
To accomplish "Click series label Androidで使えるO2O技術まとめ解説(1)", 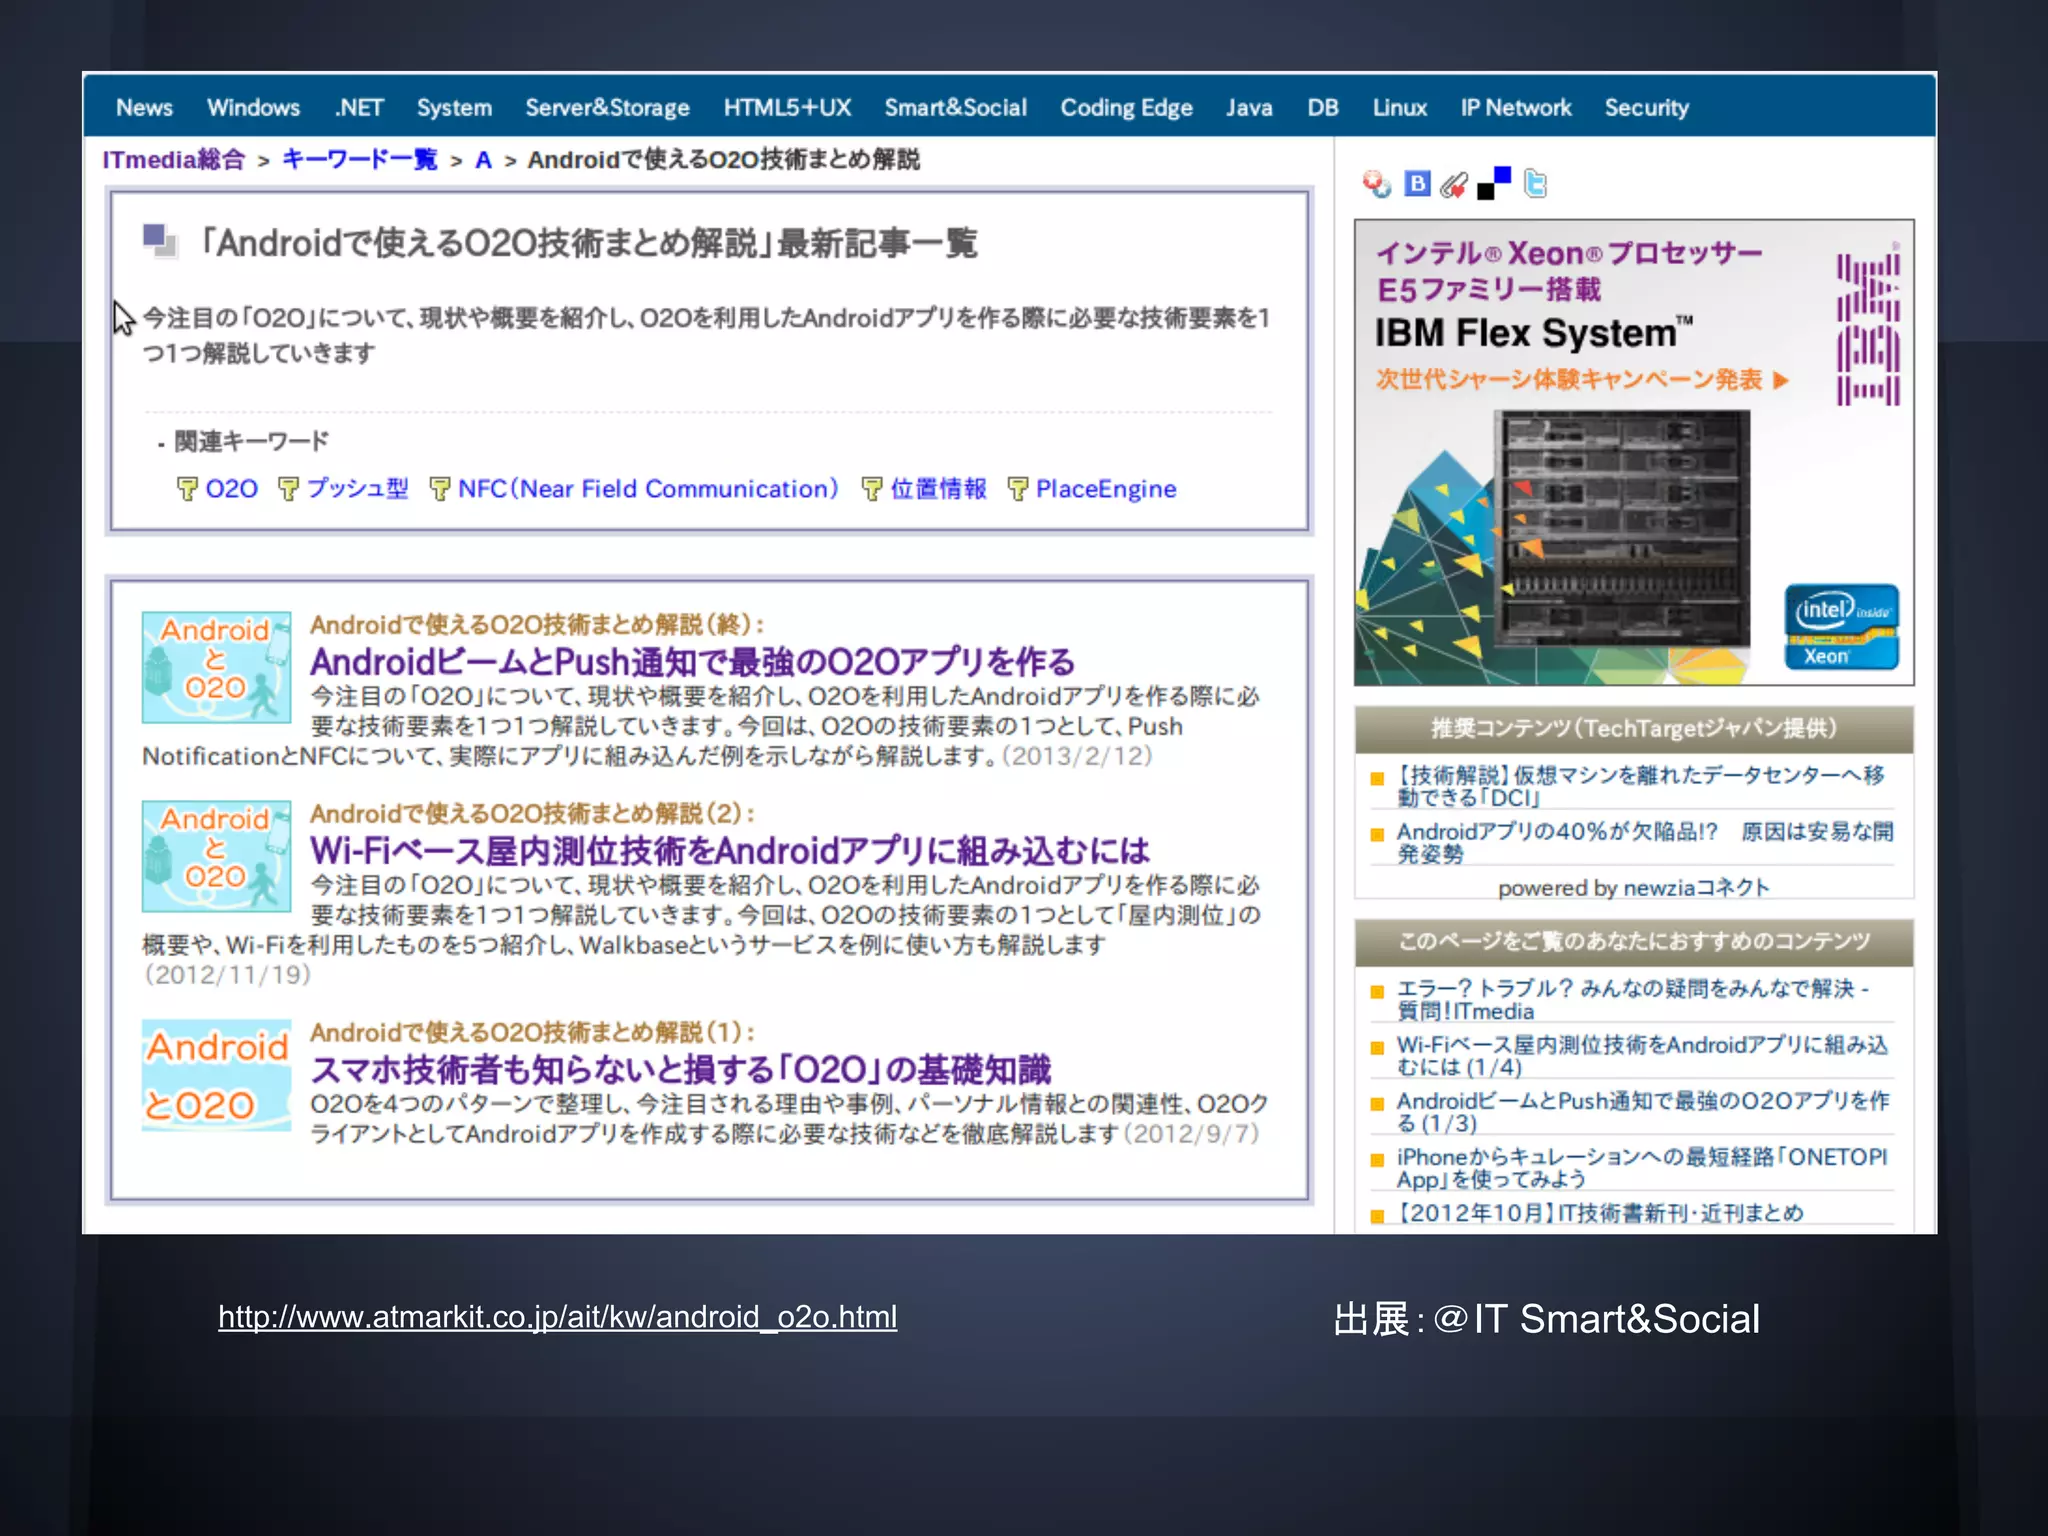I will coord(533,1032).
